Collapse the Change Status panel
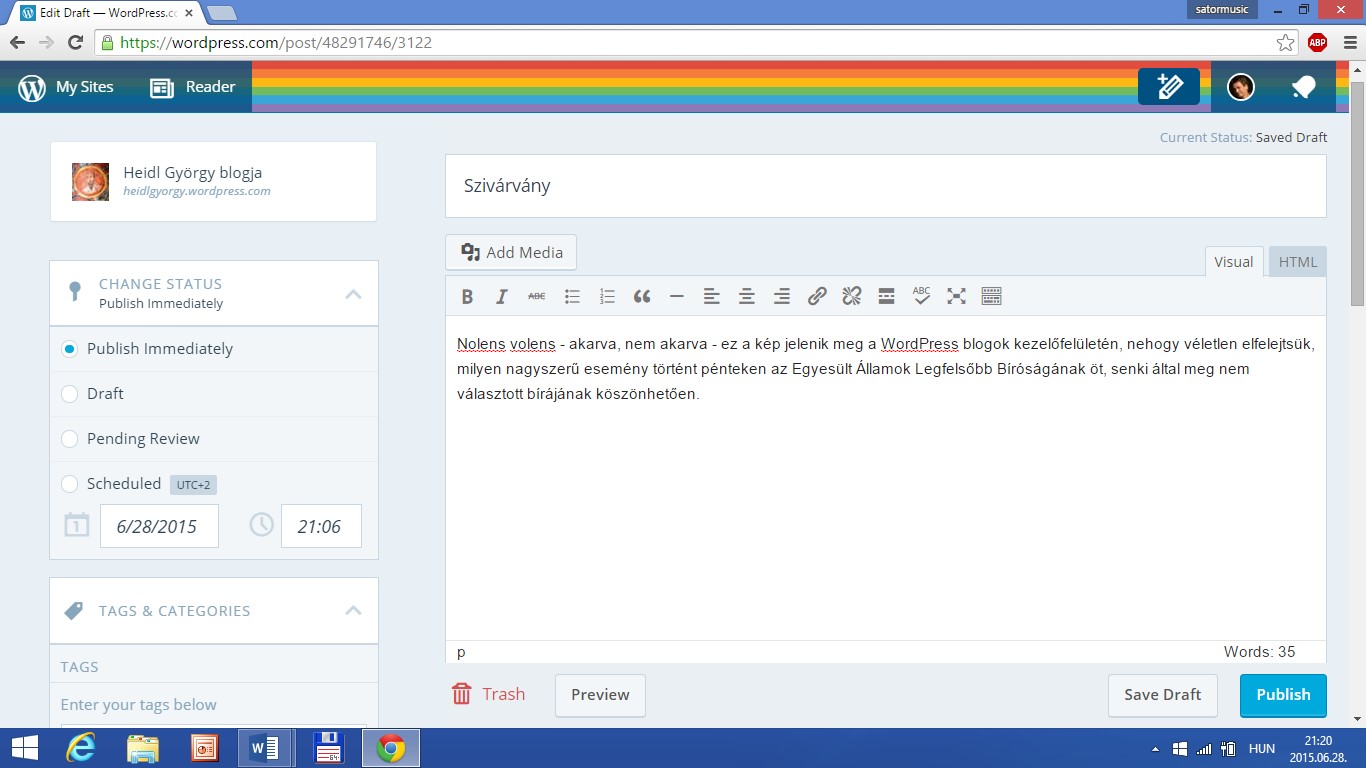Image resolution: width=1366 pixels, height=768 pixels. point(353,294)
